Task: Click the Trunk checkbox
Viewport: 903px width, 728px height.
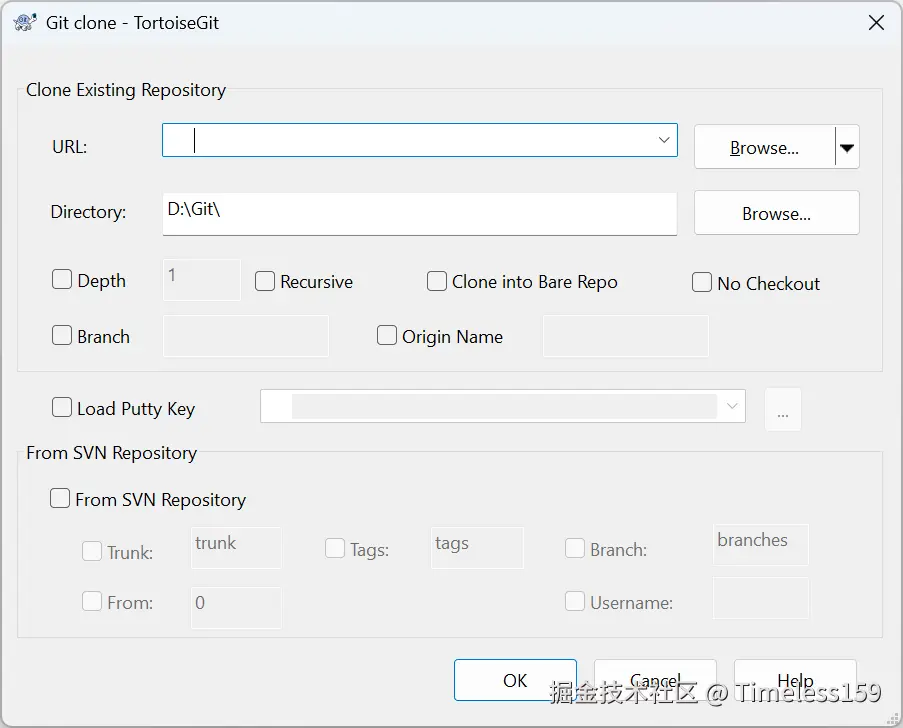Action: [92, 551]
